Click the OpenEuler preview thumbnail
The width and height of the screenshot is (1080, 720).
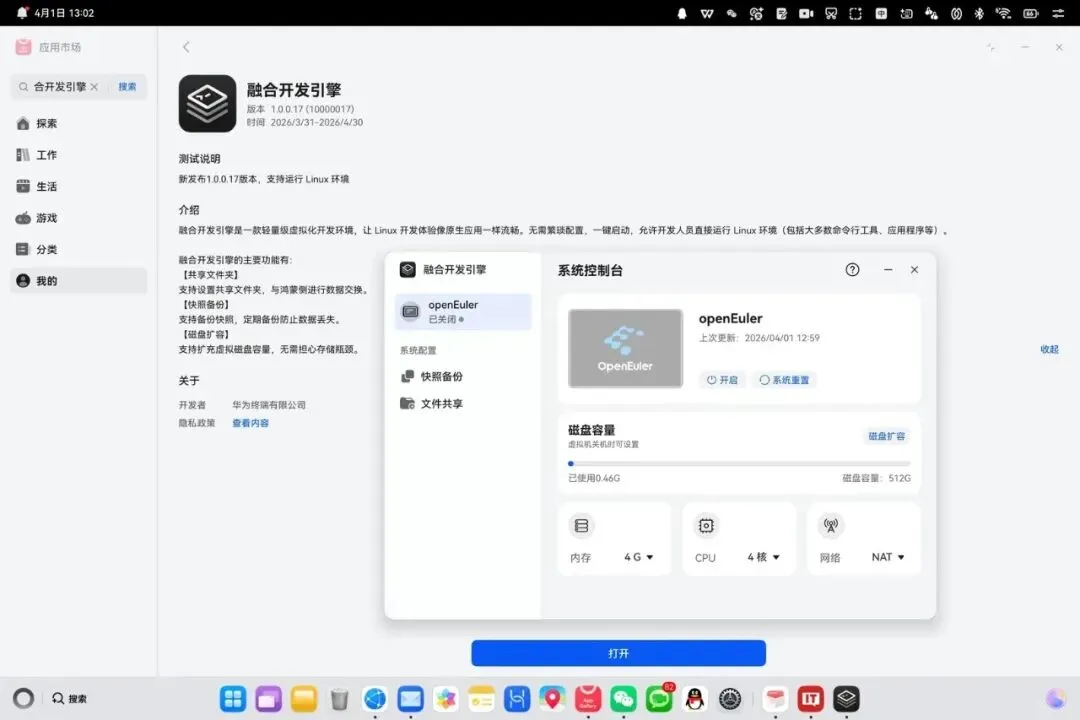tap(625, 349)
